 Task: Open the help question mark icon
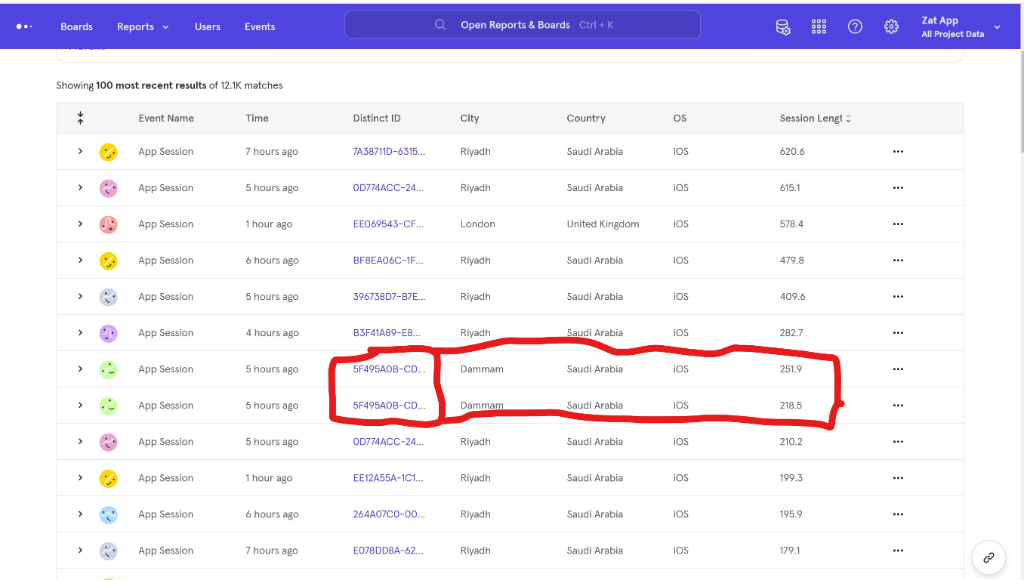click(855, 27)
